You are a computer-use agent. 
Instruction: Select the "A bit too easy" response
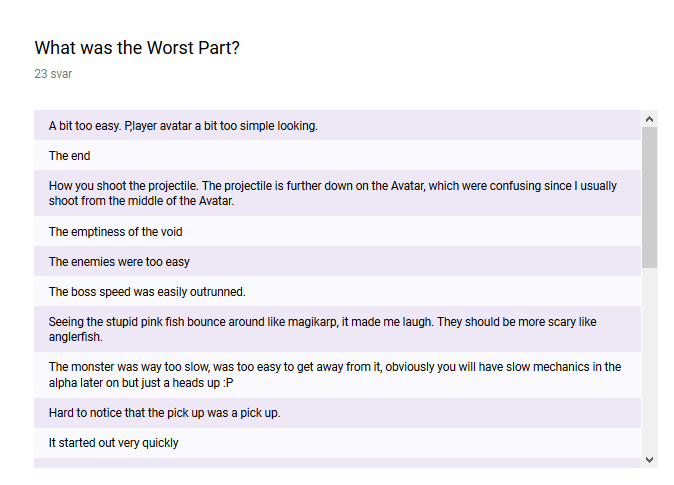[x=183, y=126]
